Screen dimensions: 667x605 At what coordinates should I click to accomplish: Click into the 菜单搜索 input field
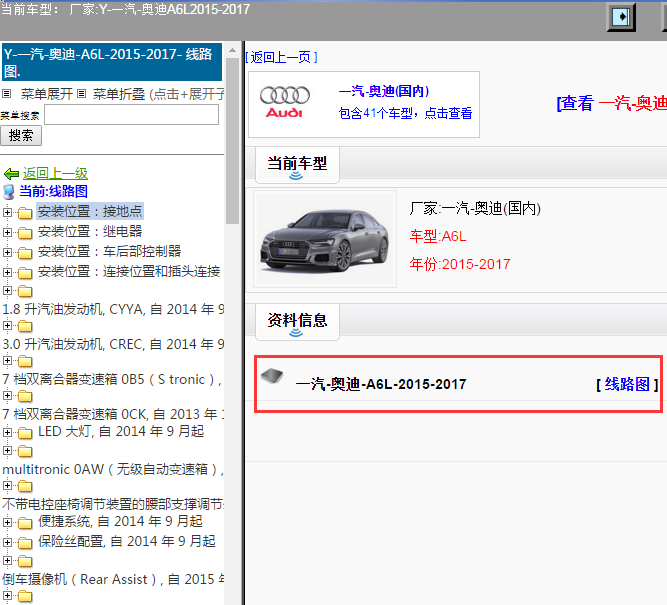click(131, 114)
